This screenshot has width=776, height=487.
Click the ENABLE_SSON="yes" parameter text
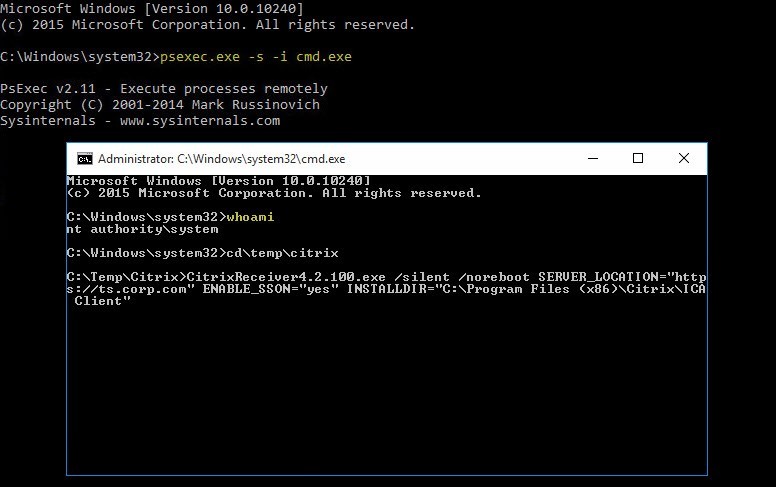tap(271, 289)
